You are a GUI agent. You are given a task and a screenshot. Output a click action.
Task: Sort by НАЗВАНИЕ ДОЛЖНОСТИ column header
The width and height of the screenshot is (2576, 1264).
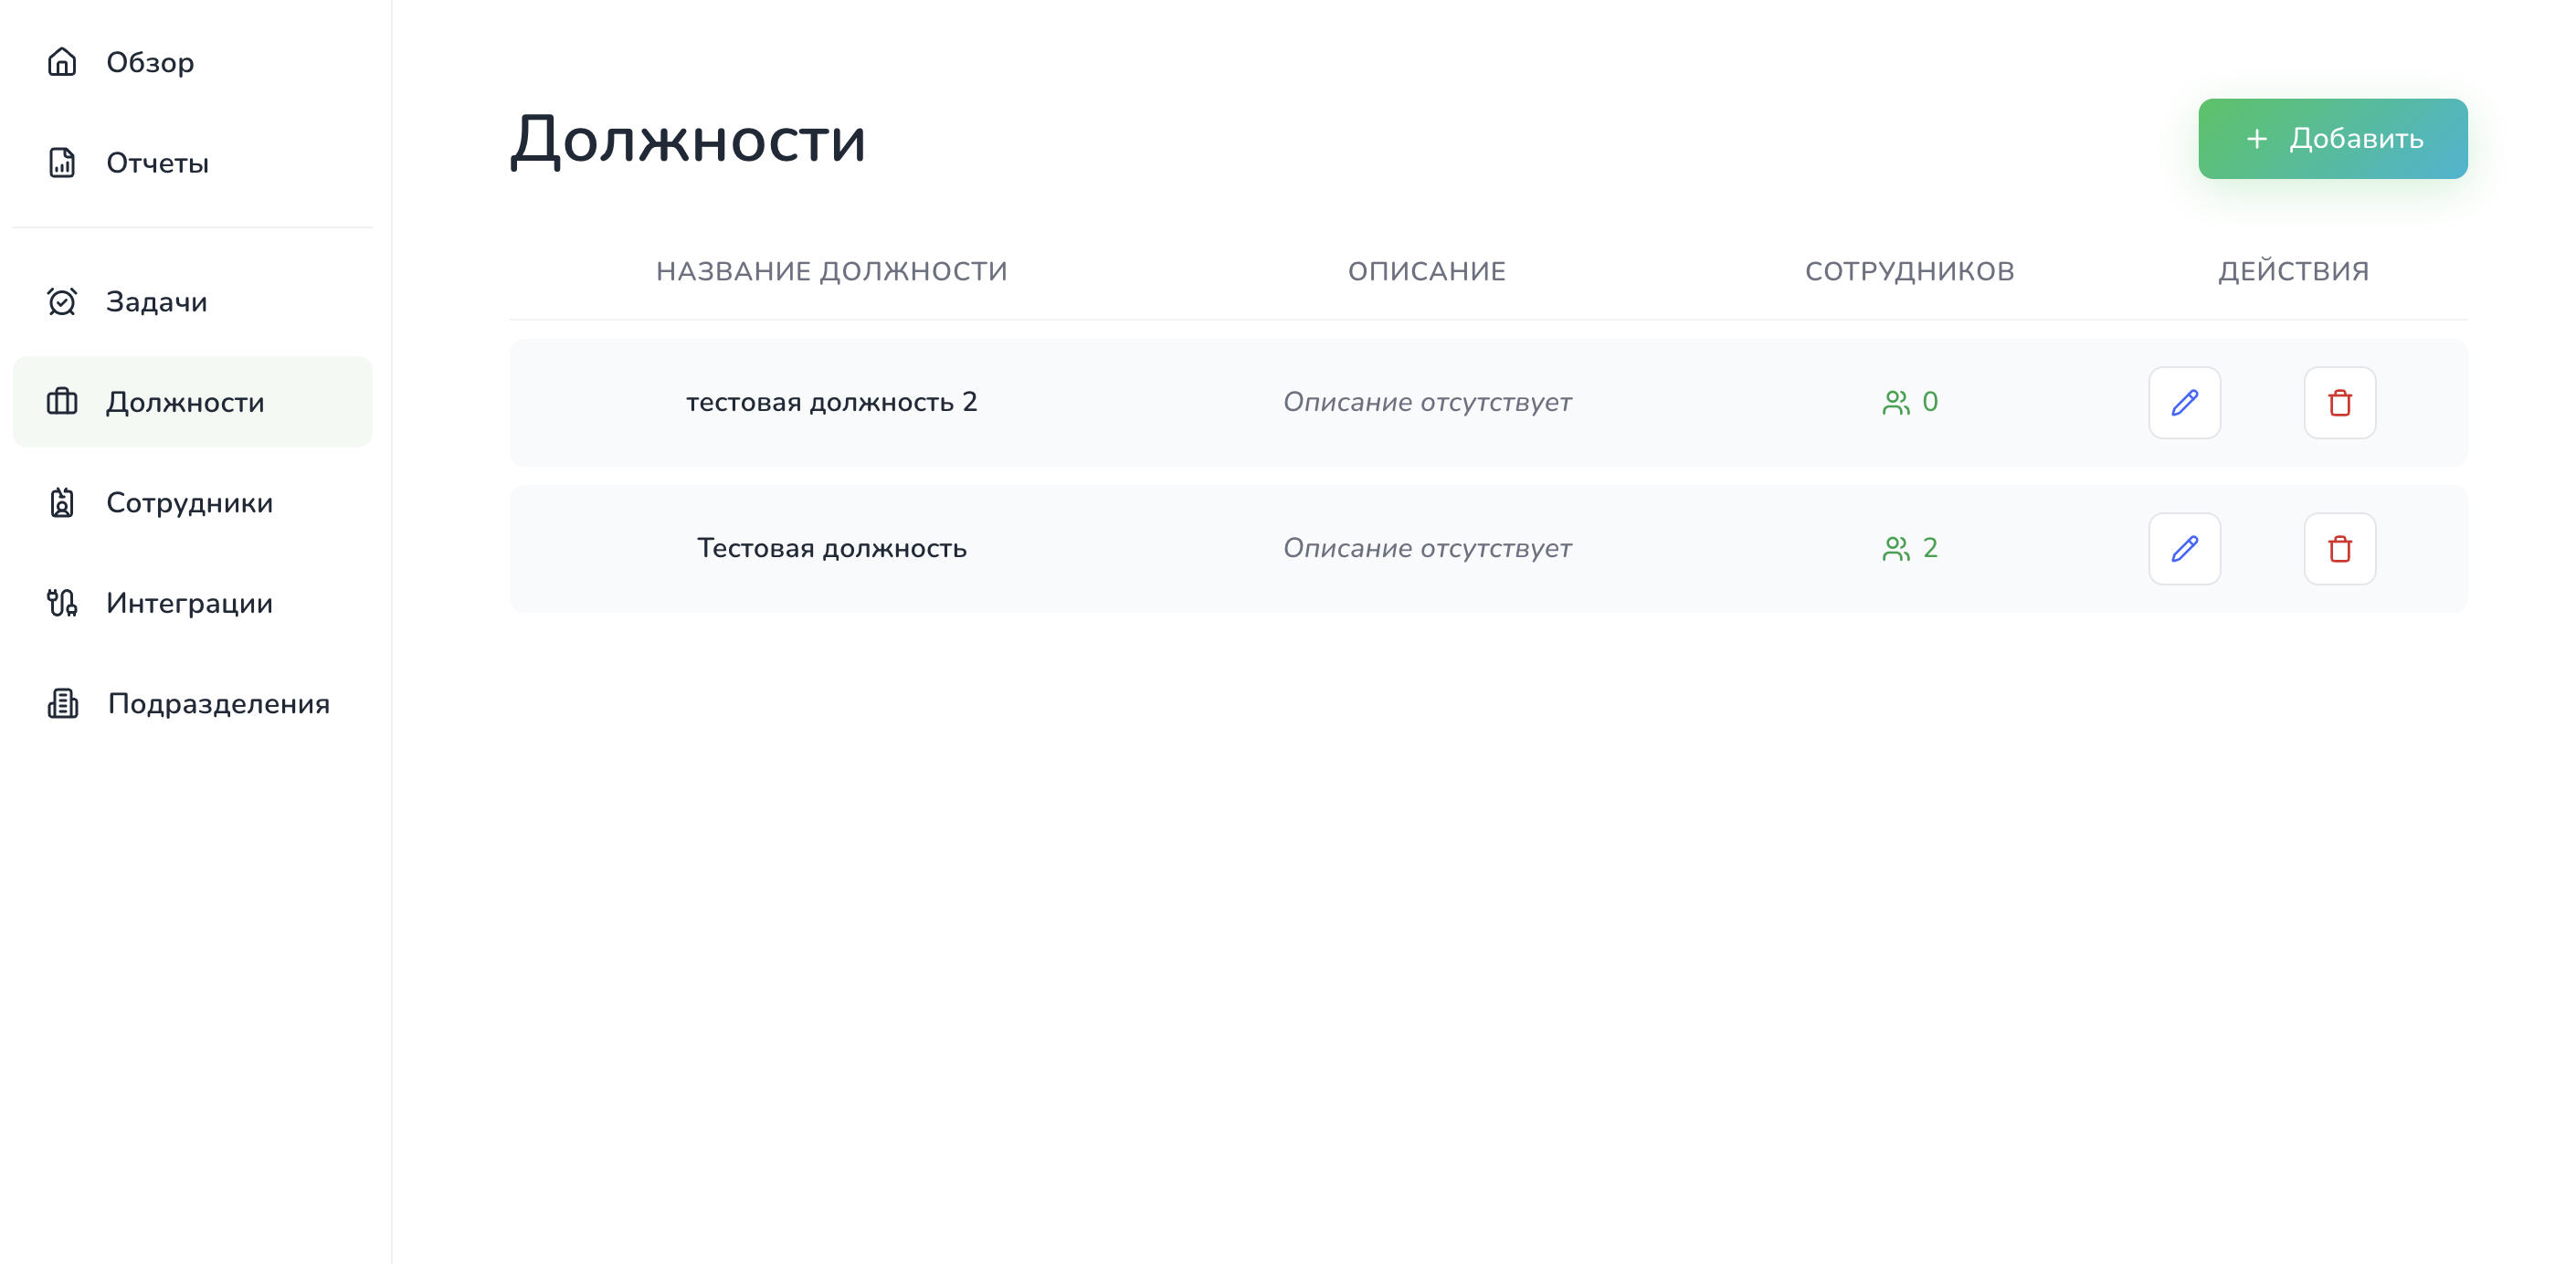tap(832, 270)
